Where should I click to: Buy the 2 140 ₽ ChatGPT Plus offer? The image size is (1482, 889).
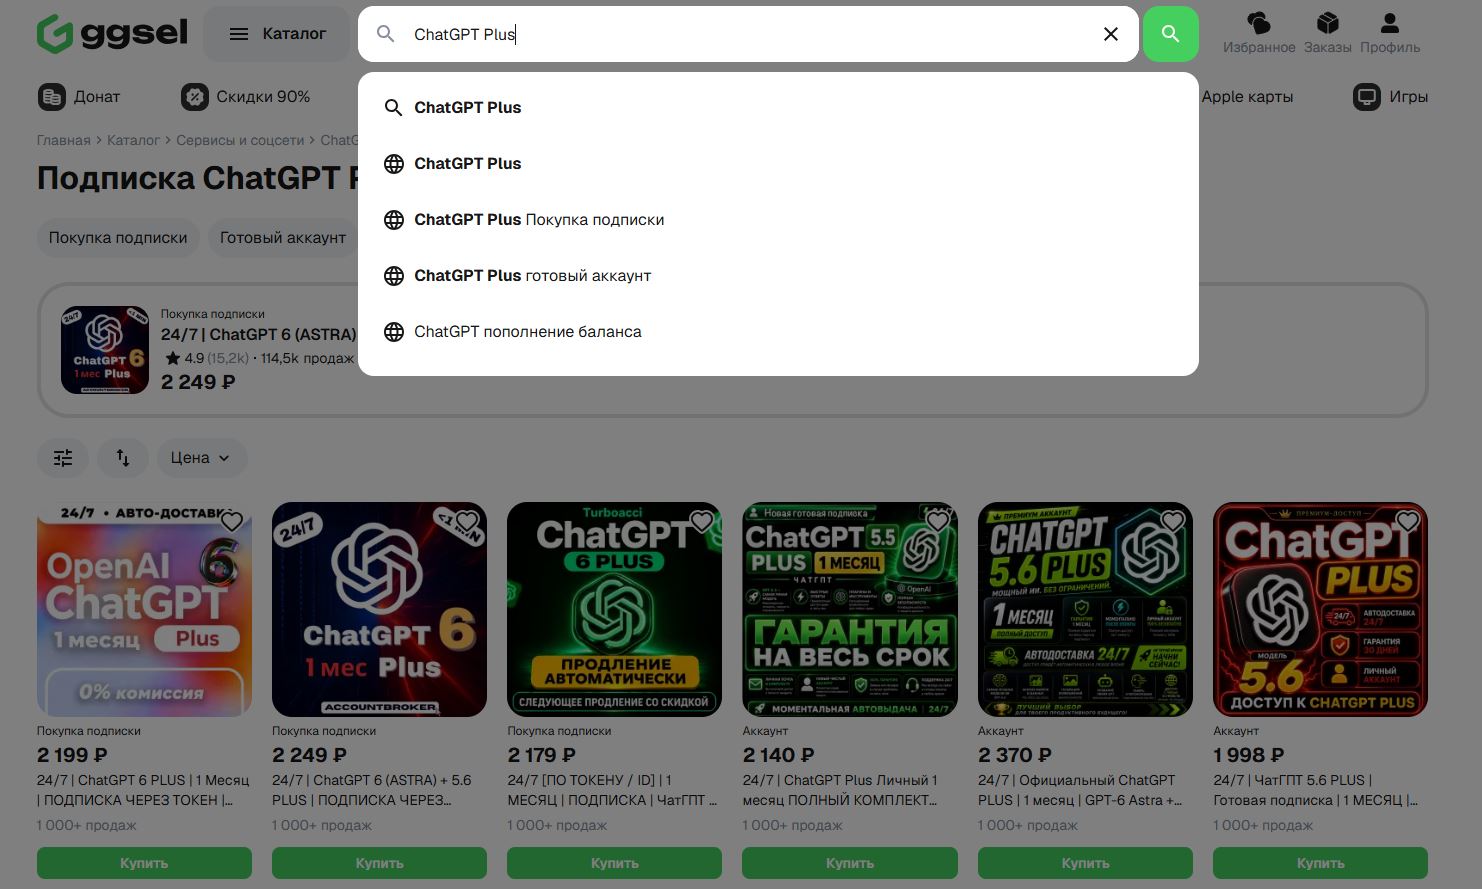(x=850, y=863)
